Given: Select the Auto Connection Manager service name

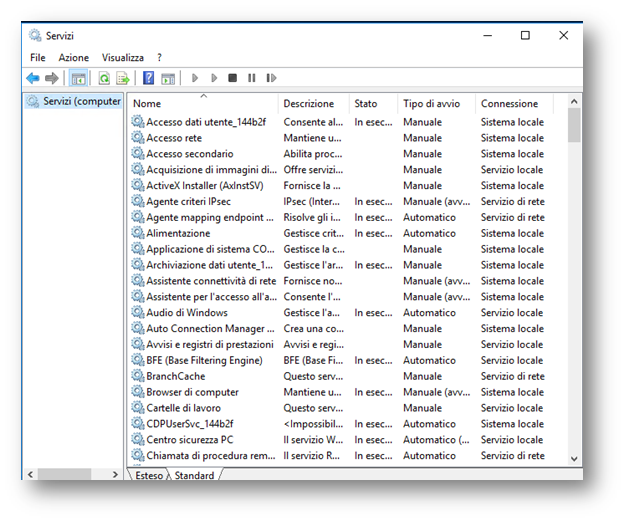Looking at the screenshot, I should (x=210, y=329).
